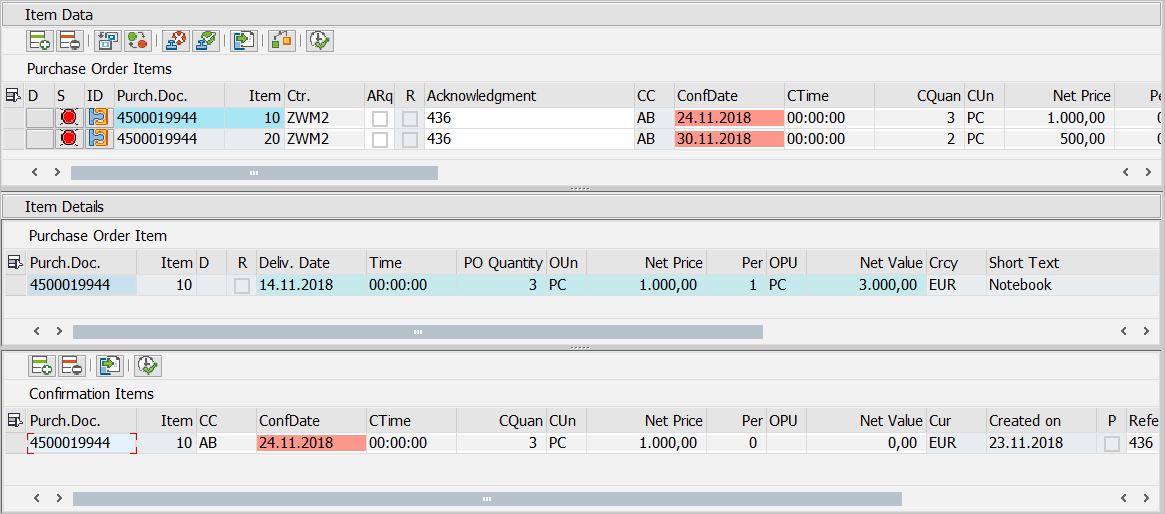
Task: Toggle the R checkbox in Purchase Order Item row
Action: point(242,286)
